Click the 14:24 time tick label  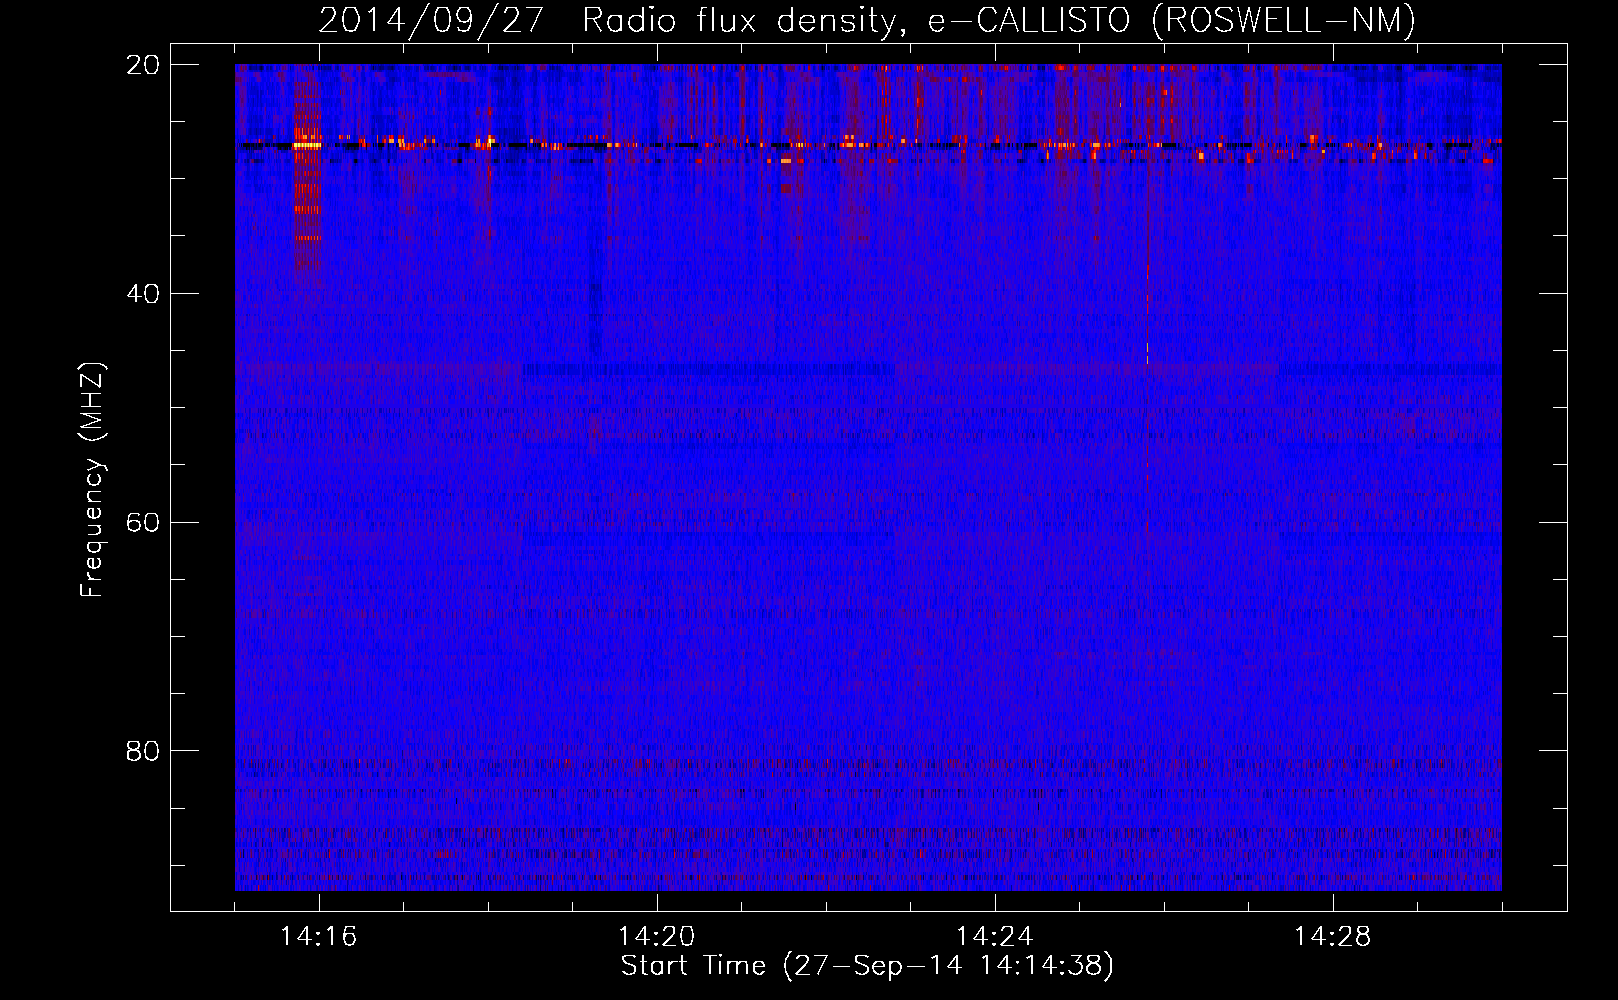(x=995, y=936)
